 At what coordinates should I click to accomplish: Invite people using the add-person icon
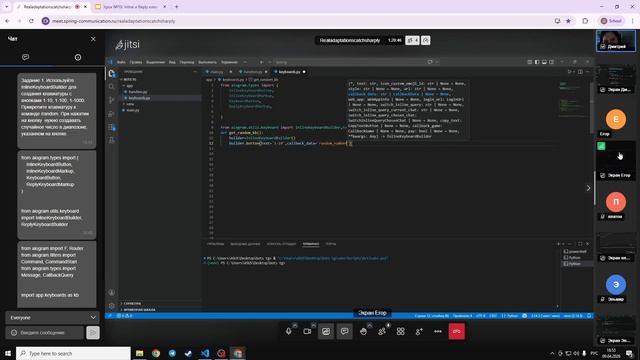tap(419, 331)
